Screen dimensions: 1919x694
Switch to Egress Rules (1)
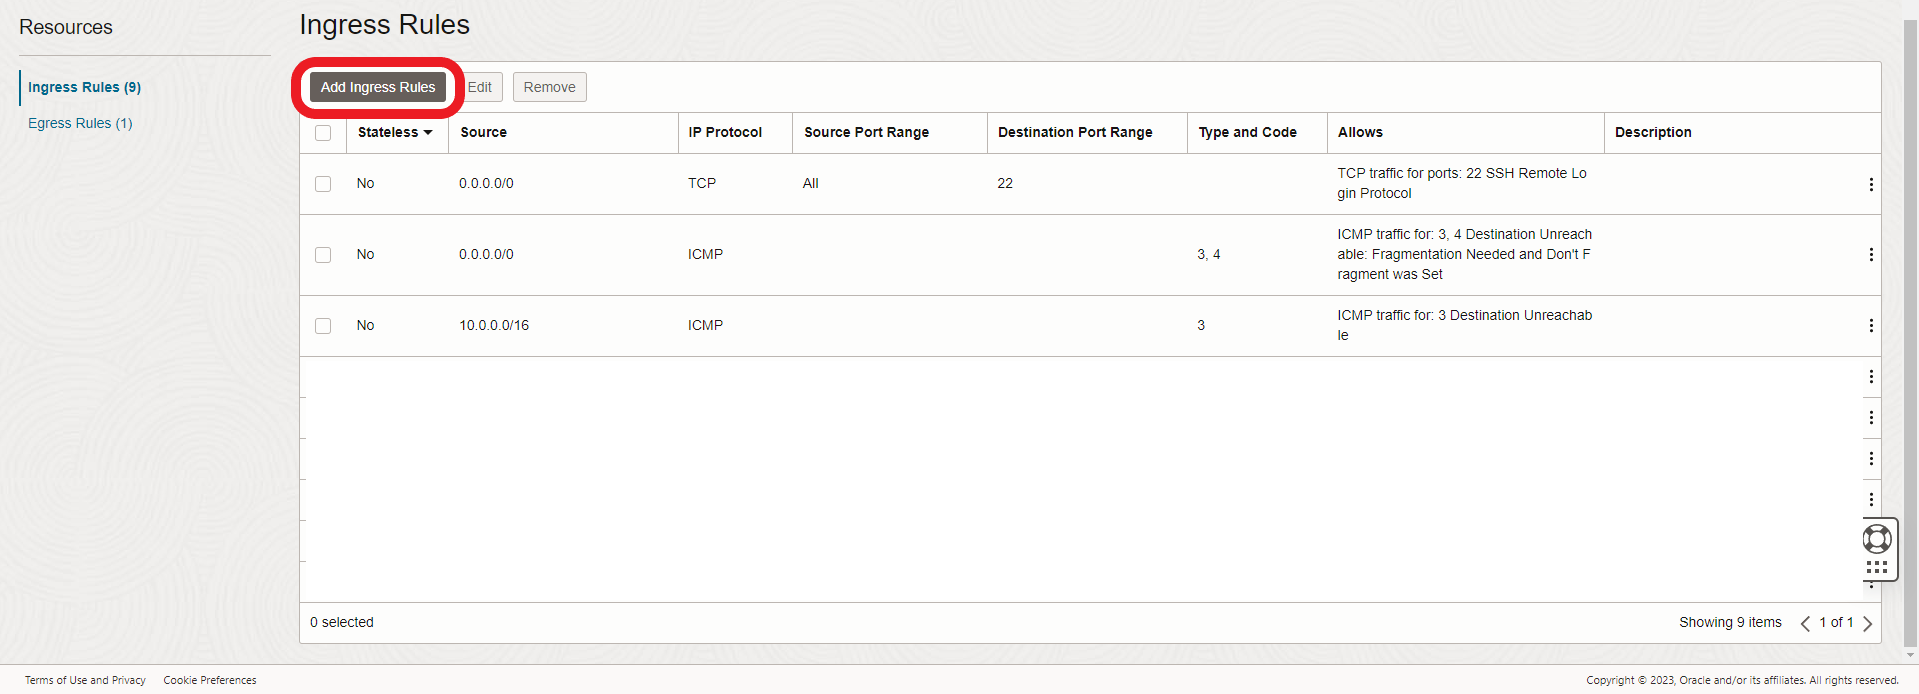pos(80,123)
